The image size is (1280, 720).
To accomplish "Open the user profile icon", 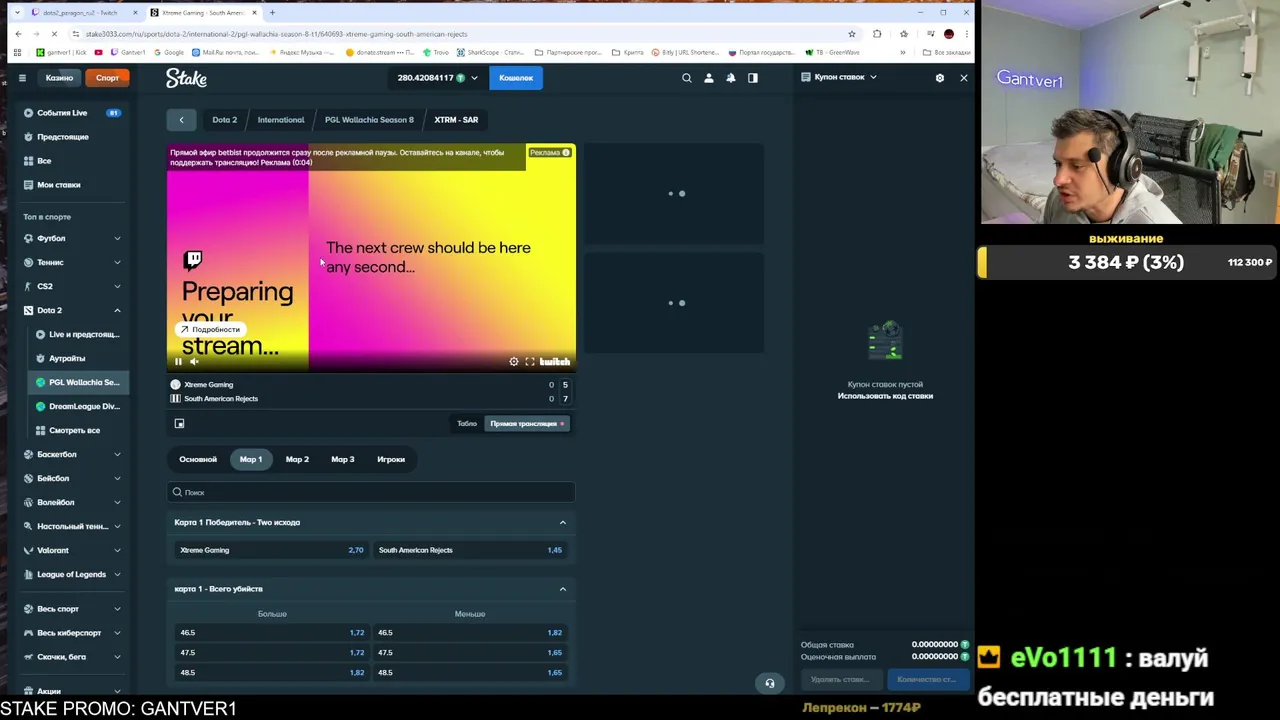I will 708,78.
